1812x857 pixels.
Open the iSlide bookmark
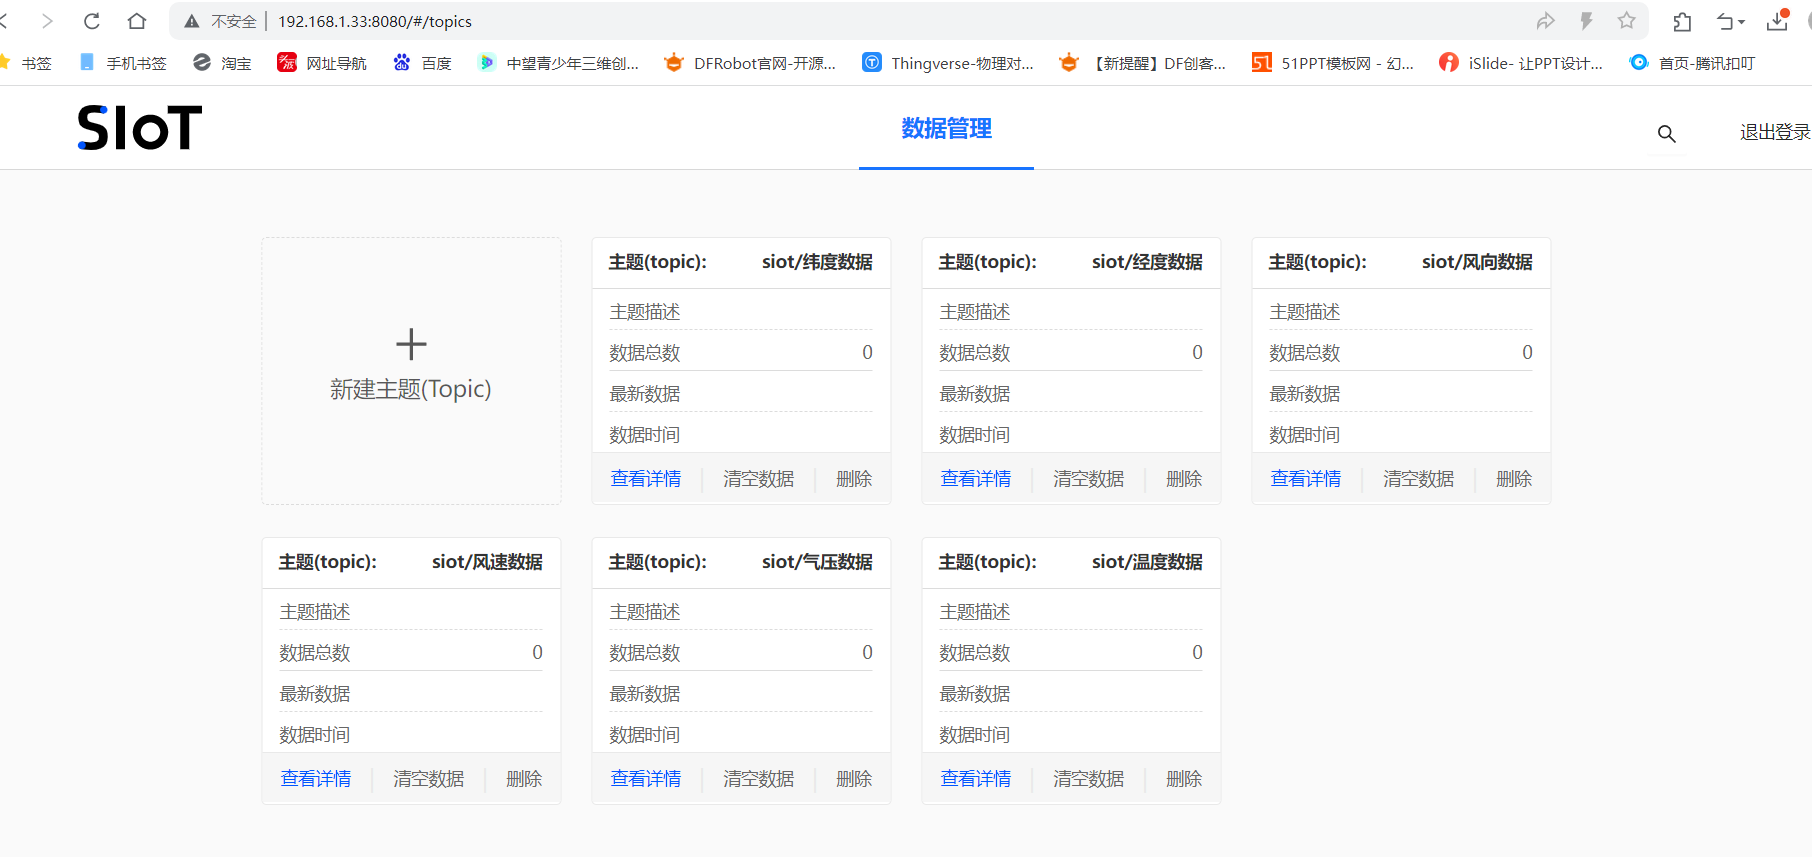1521,63
